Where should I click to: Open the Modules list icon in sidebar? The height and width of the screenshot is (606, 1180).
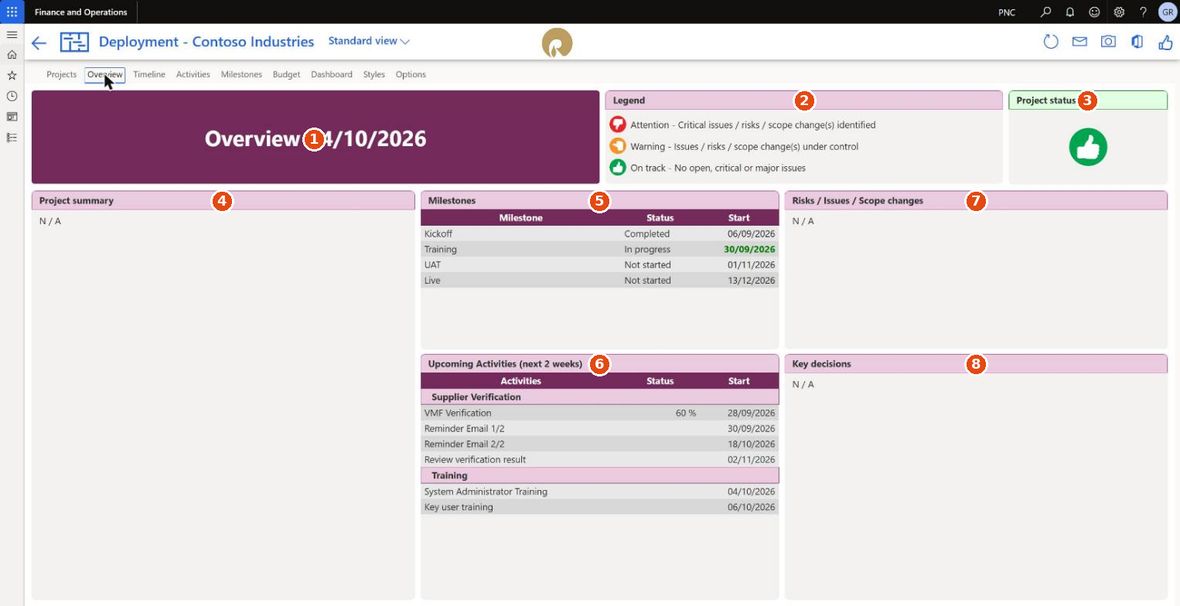click(12, 137)
